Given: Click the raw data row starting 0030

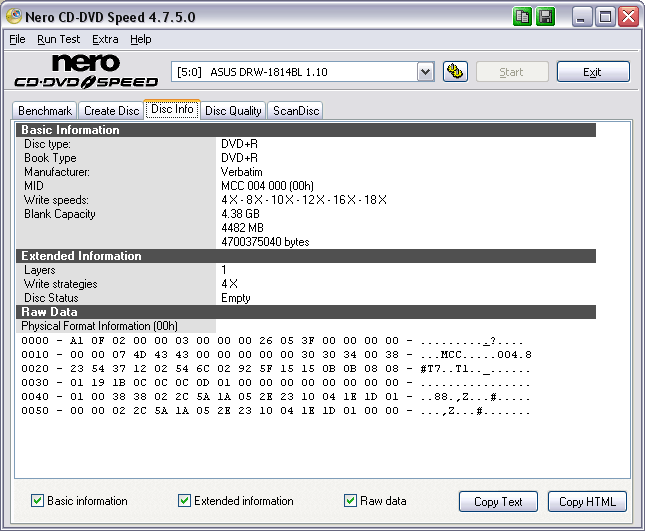Looking at the screenshot, I should pyautogui.click(x=276, y=383).
